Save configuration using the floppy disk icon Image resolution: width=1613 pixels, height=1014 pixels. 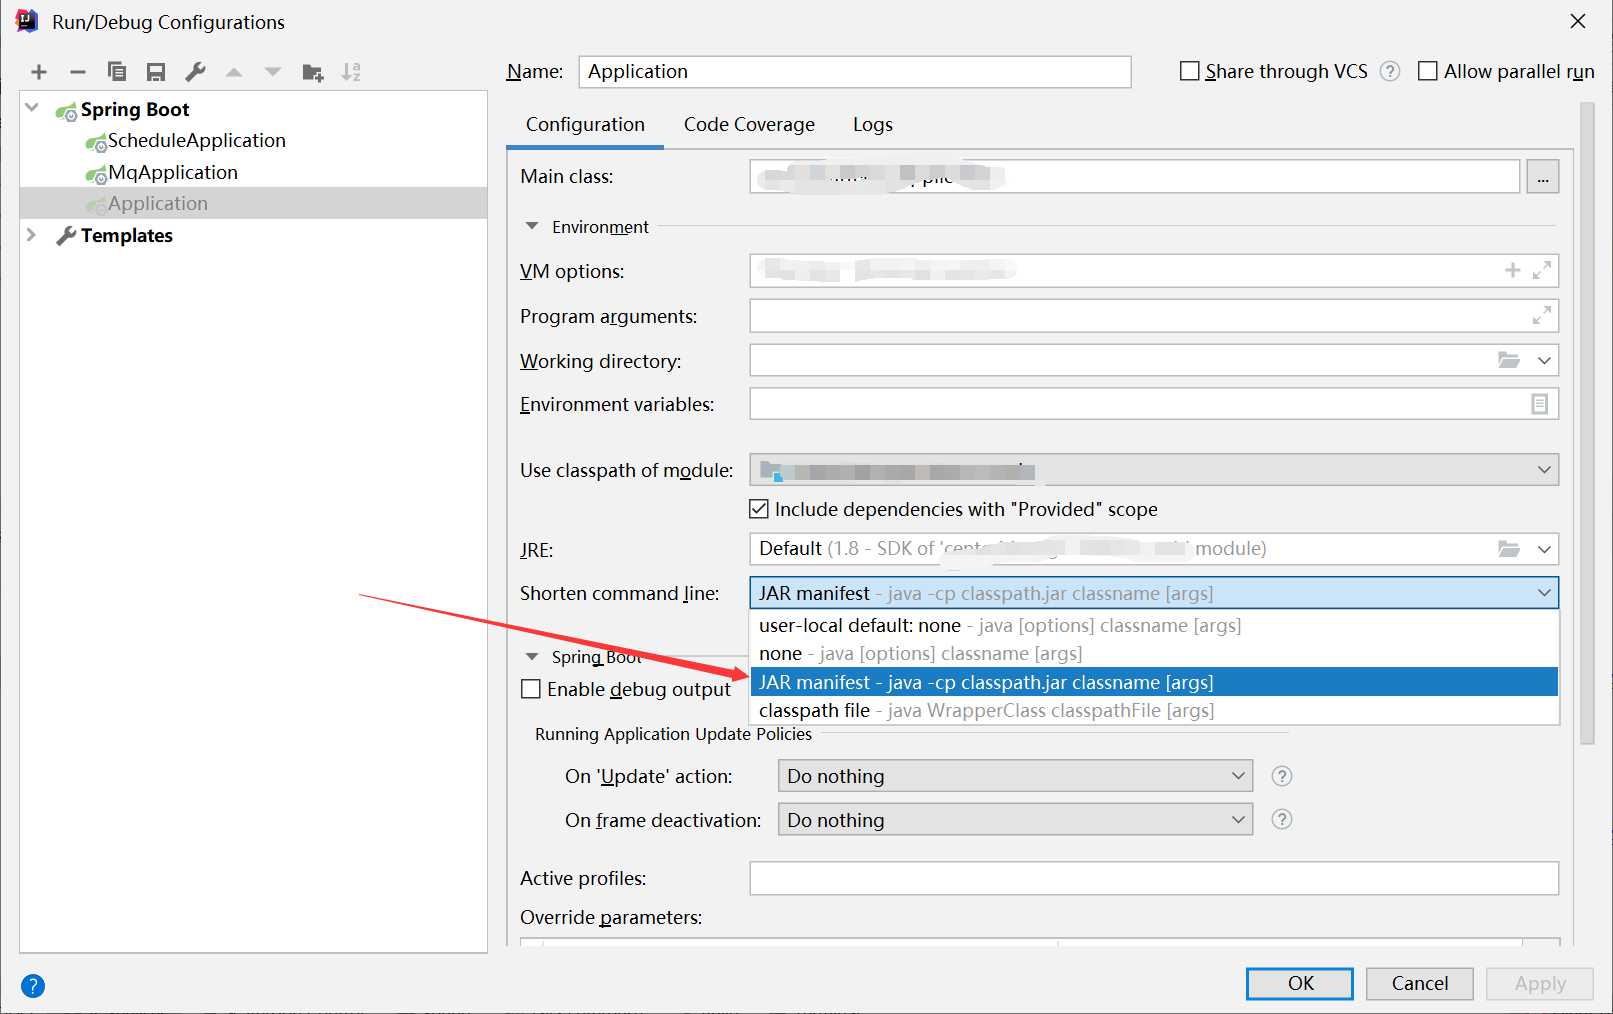[x=156, y=72]
